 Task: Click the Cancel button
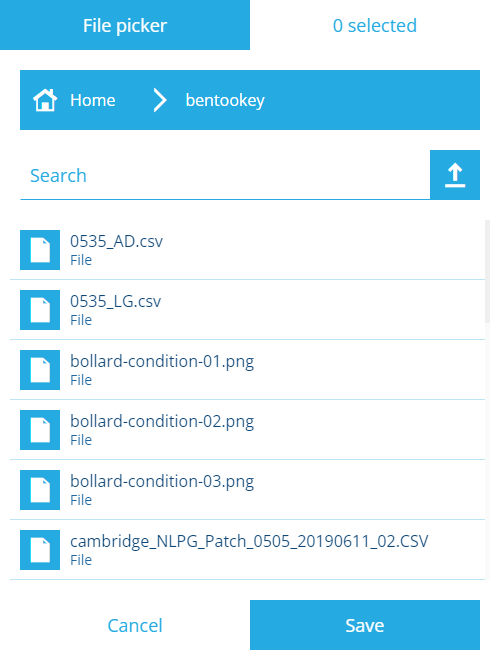135,625
